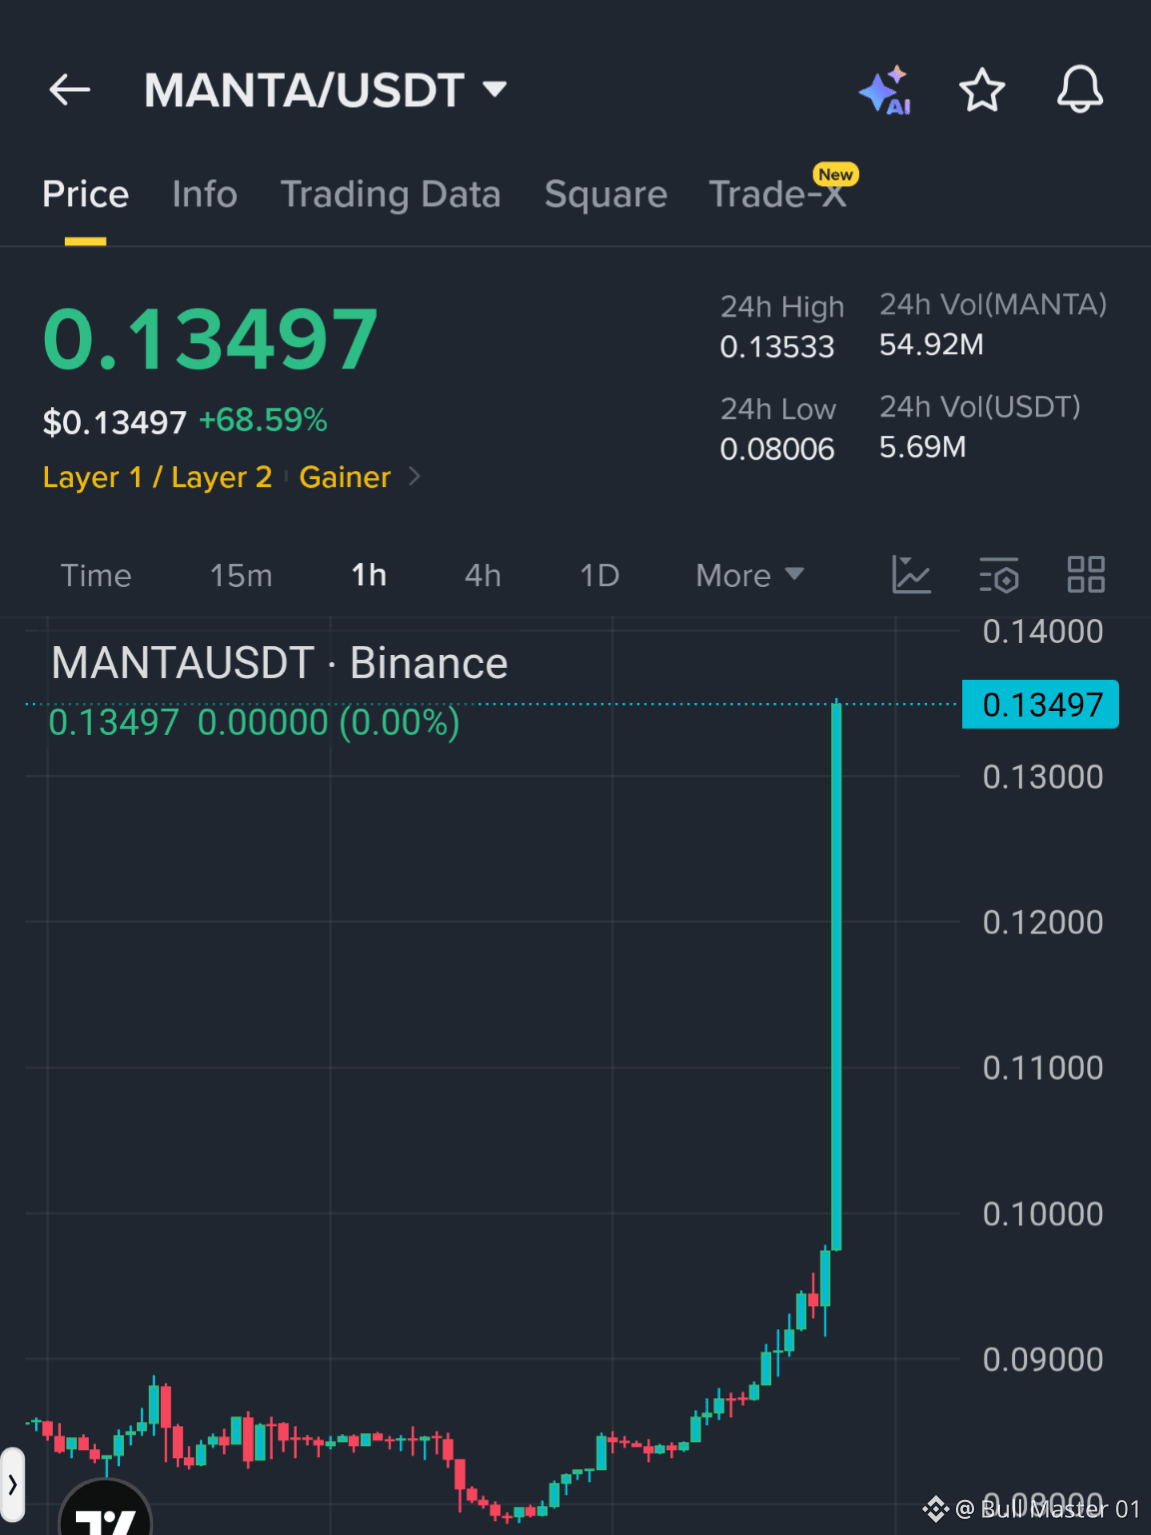Tap the 24h Vol(MANTA) value 54.92M
1151x1535 pixels.
[931, 344]
